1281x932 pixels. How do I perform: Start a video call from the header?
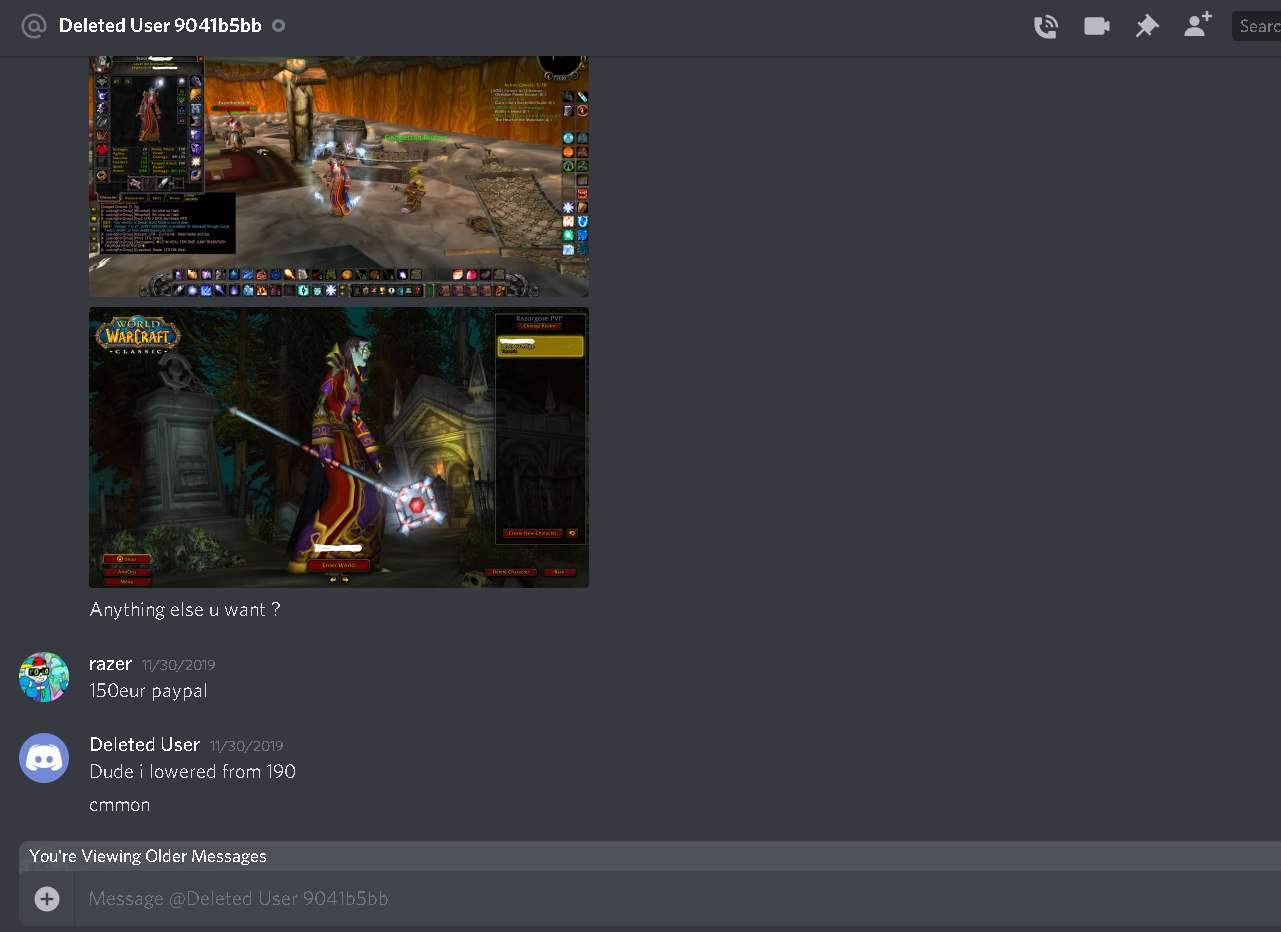pos(1097,27)
